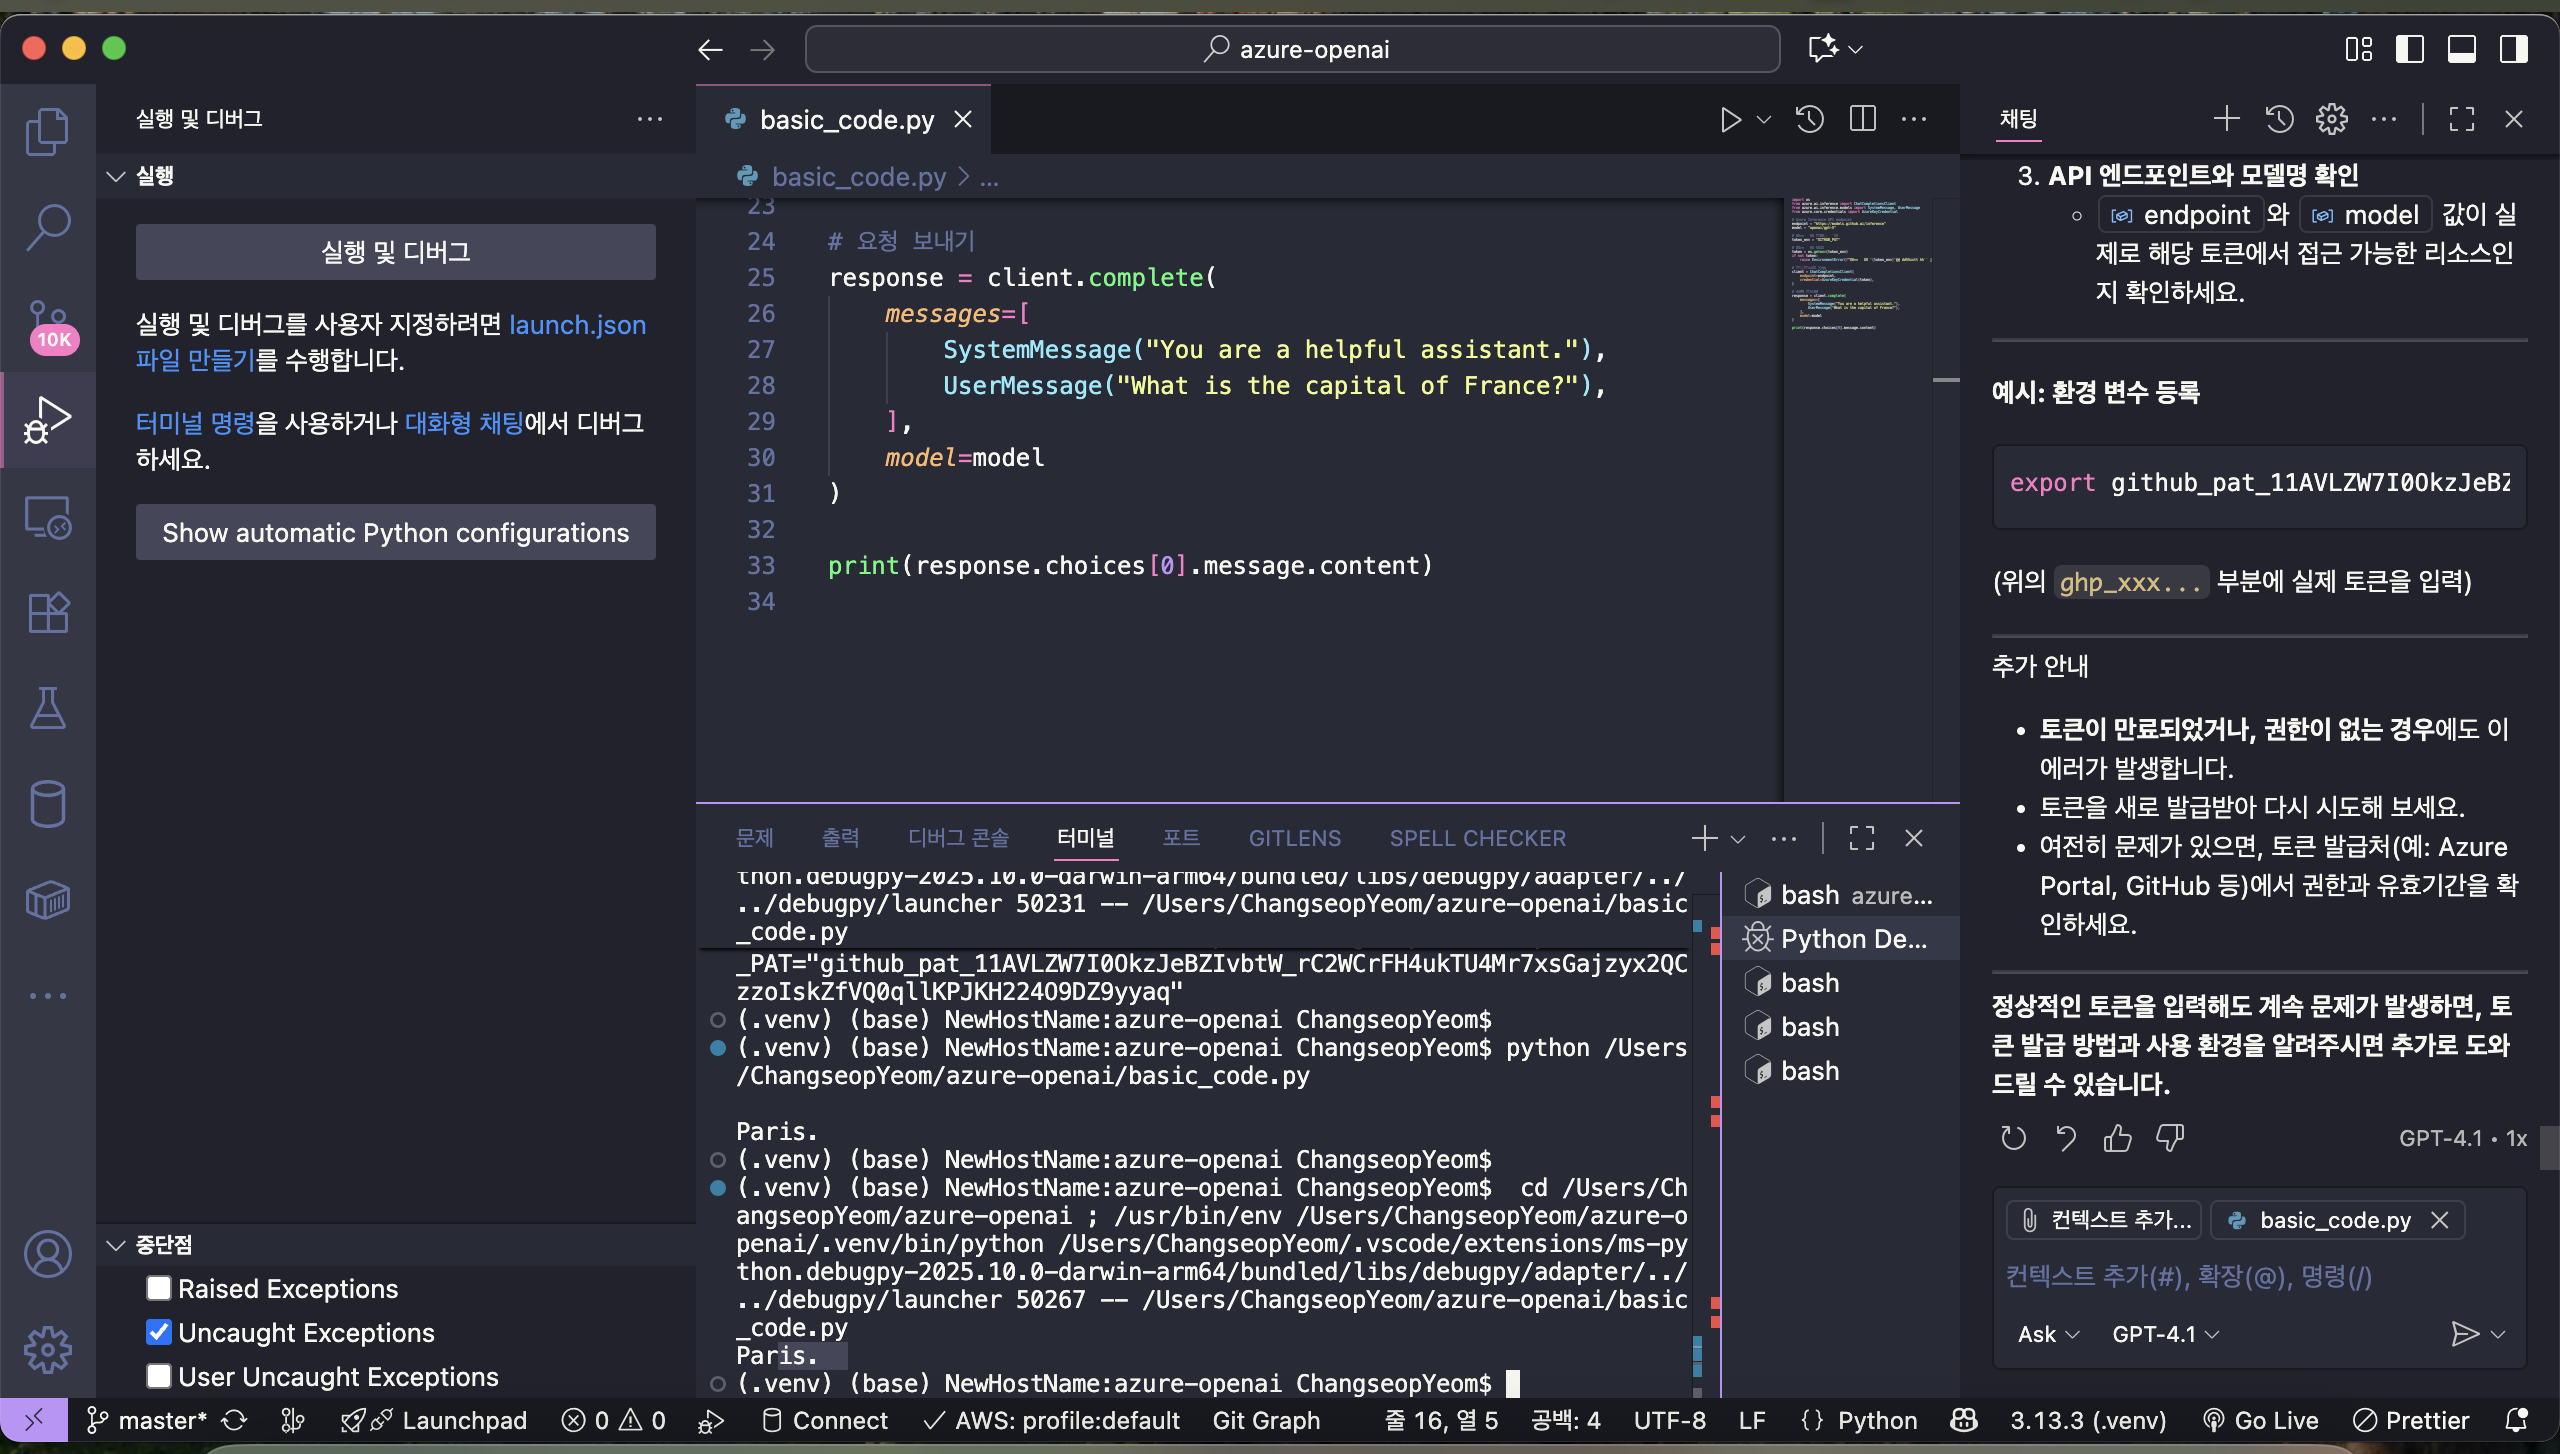Screen dimensions: 2560x1454
Task: Click thumbs up on the chat response
Action: (x=2118, y=1138)
